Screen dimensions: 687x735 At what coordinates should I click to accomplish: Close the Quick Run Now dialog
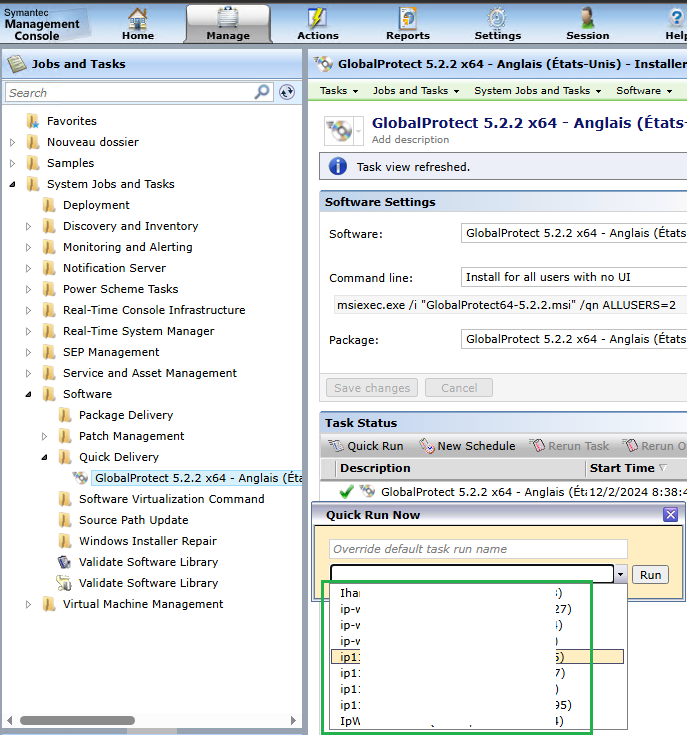click(x=671, y=515)
